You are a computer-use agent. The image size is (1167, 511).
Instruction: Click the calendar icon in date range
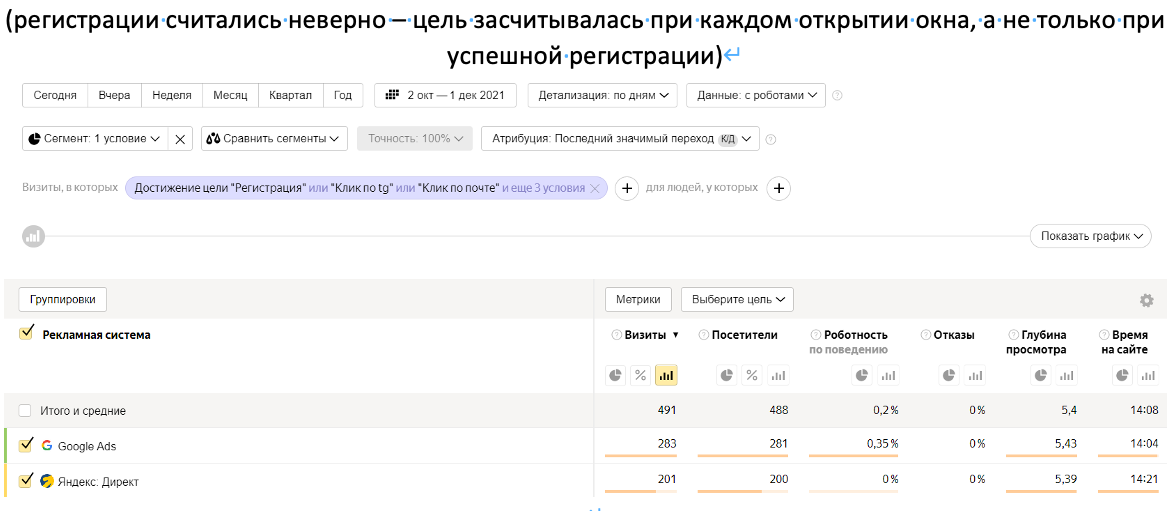[x=391, y=95]
